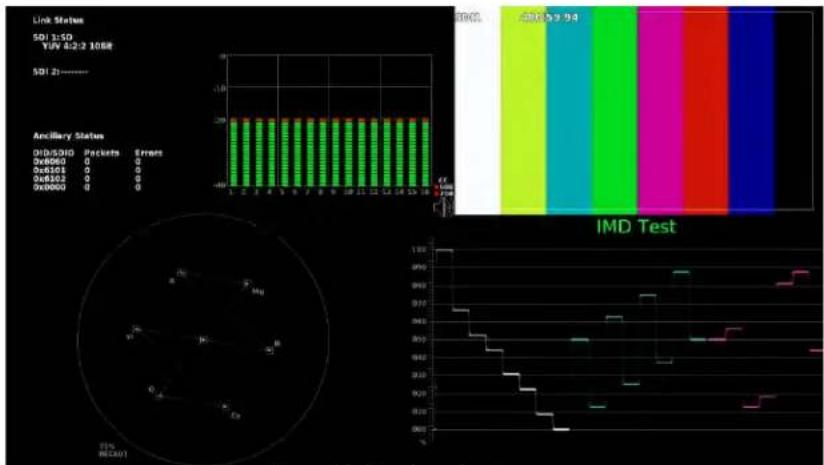This screenshot has width=824, height=465.
Task: Select the 0x6101 ancillary row
Action: [87, 170]
